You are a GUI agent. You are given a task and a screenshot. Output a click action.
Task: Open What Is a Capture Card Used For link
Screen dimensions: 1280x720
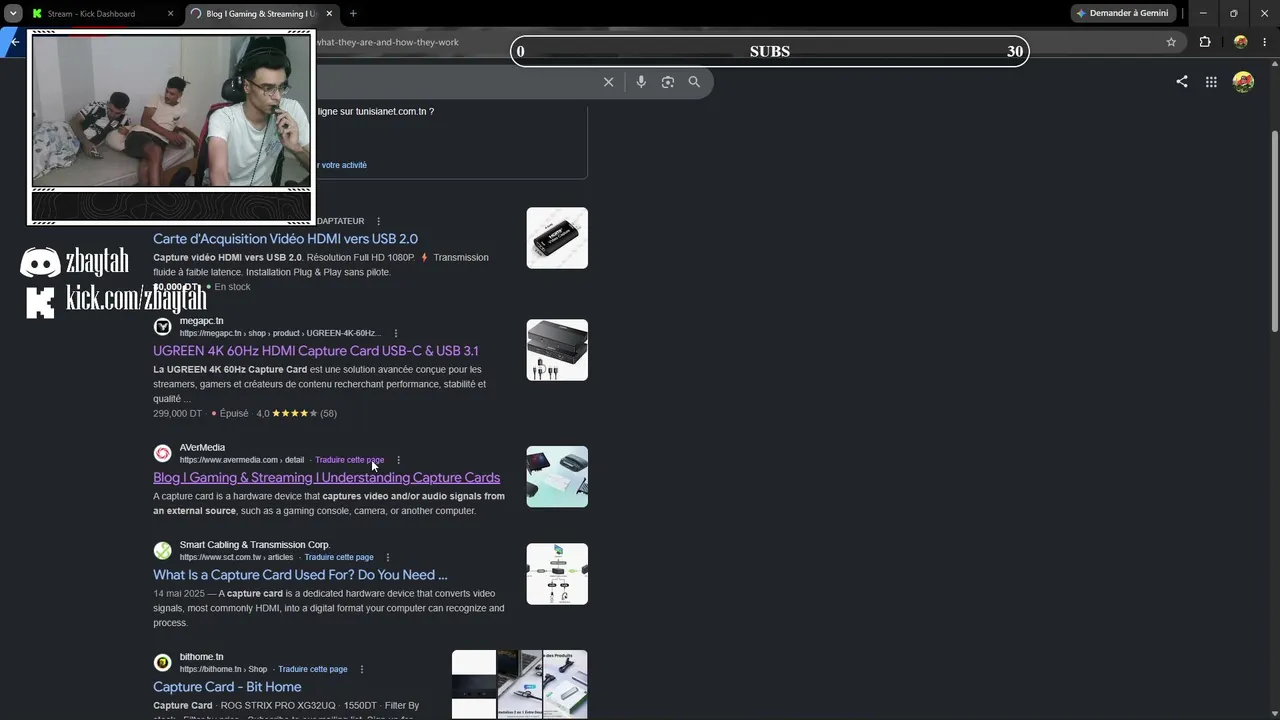click(x=300, y=575)
